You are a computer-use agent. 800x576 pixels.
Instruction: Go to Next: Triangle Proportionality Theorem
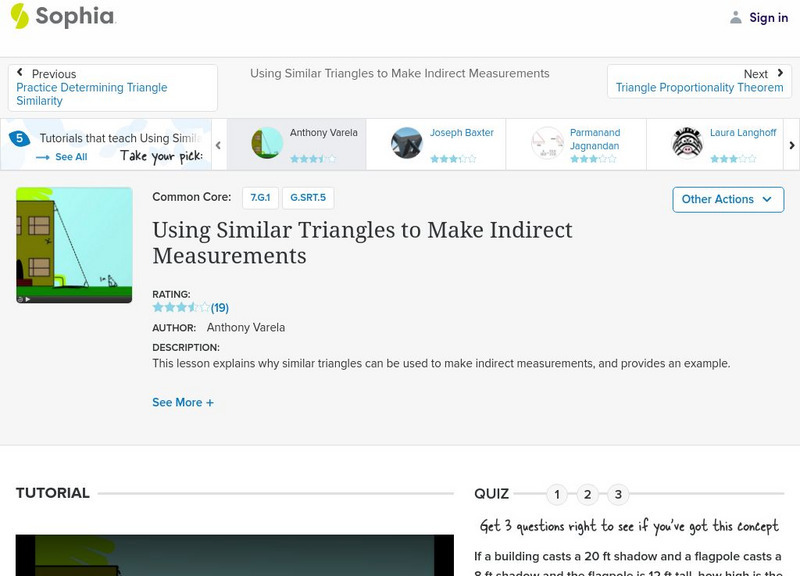(699, 81)
